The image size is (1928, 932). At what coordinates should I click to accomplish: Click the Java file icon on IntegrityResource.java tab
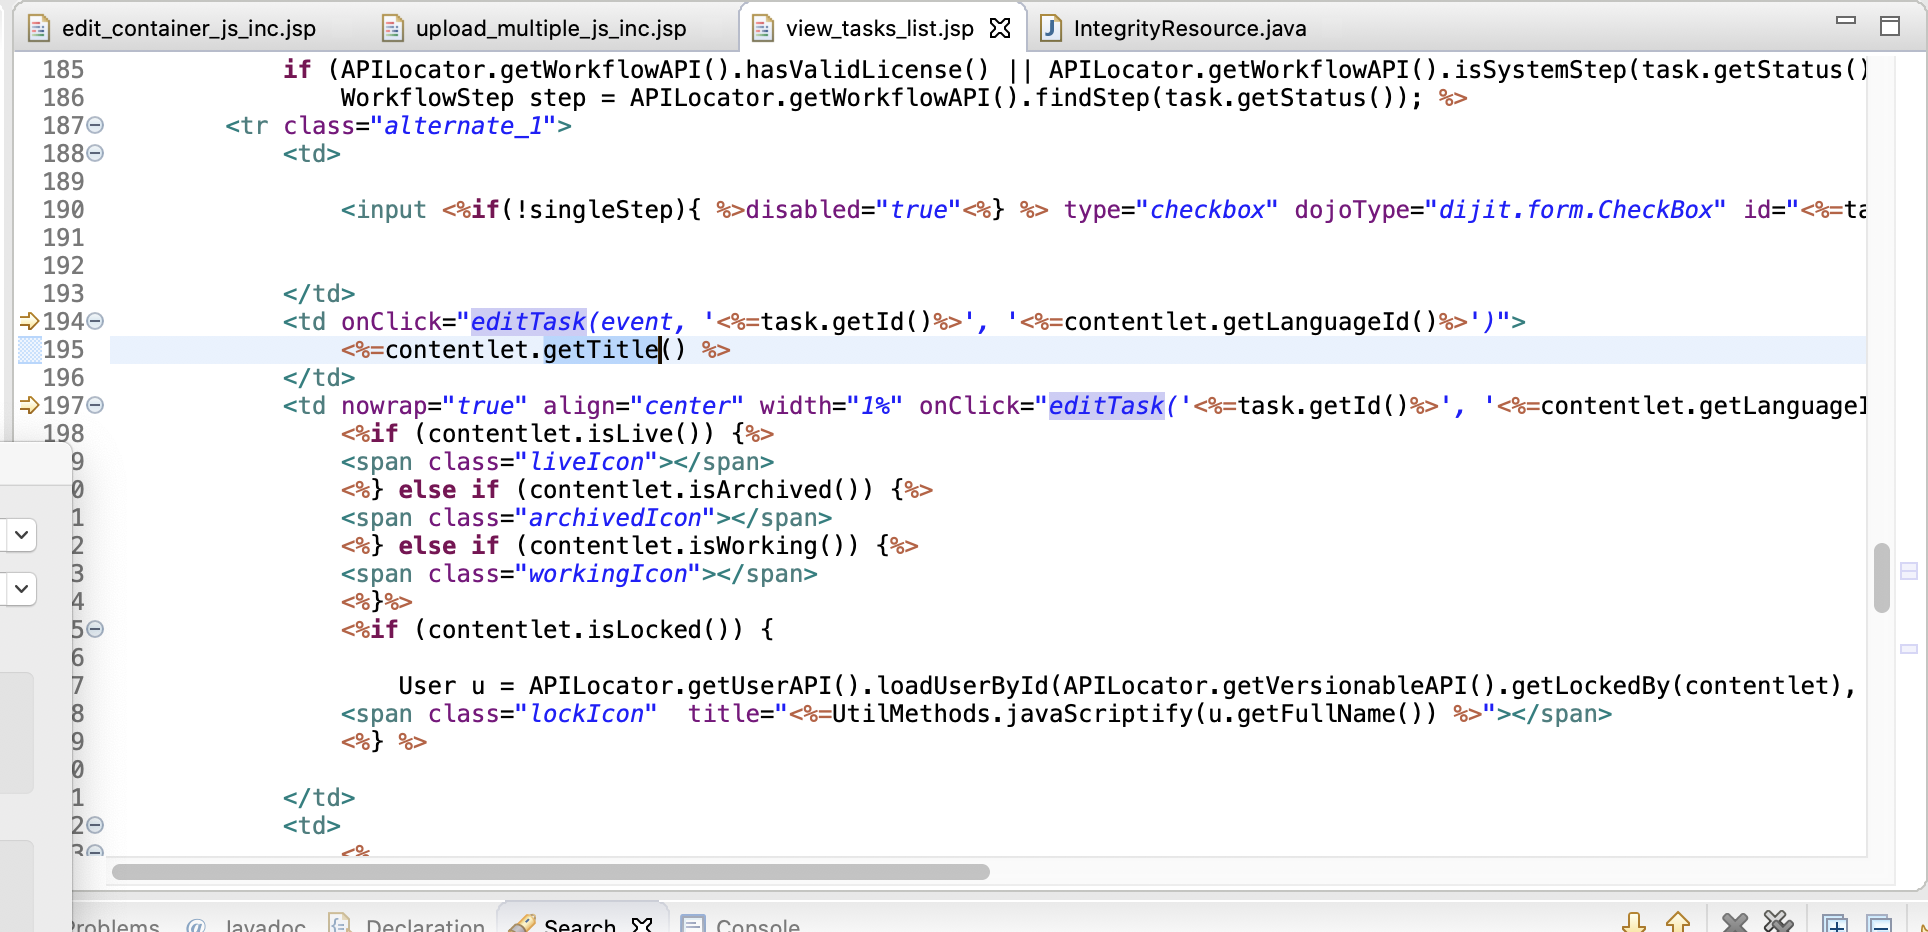pyautogui.click(x=1050, y=29)
